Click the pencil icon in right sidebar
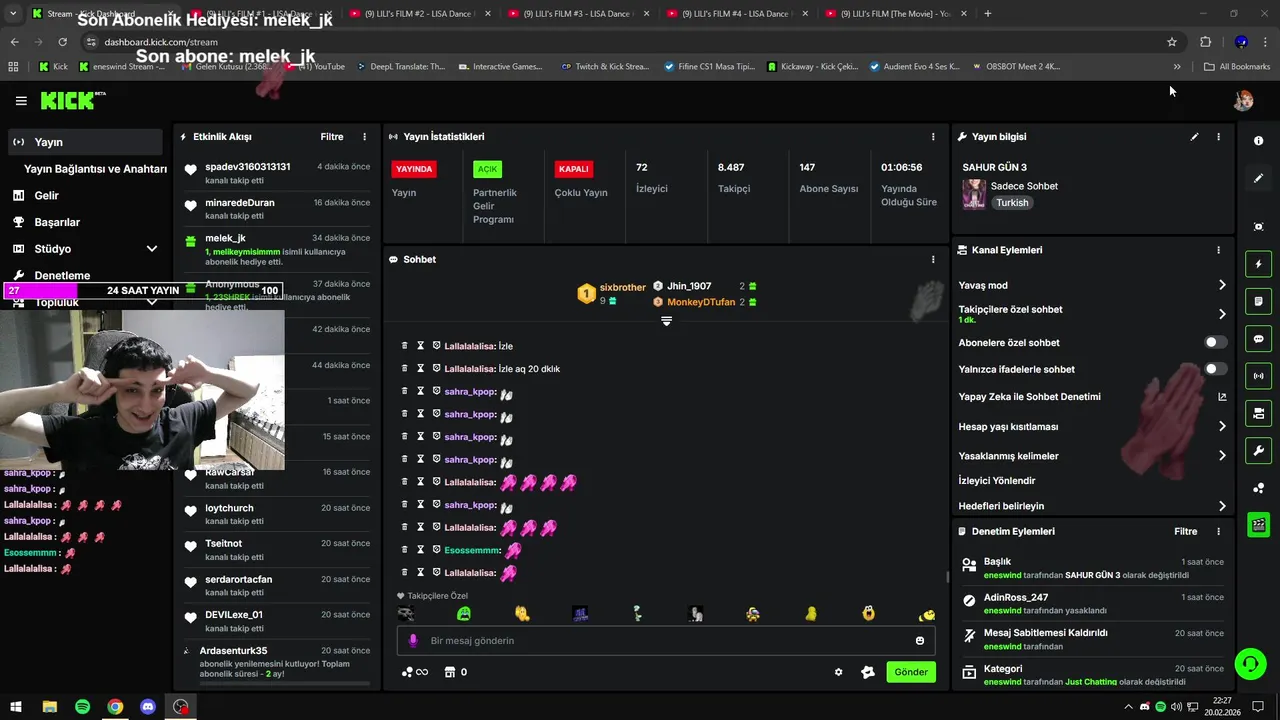Image resolution: width=1280 pixels, height=720 pixels. click(1258, 178)
